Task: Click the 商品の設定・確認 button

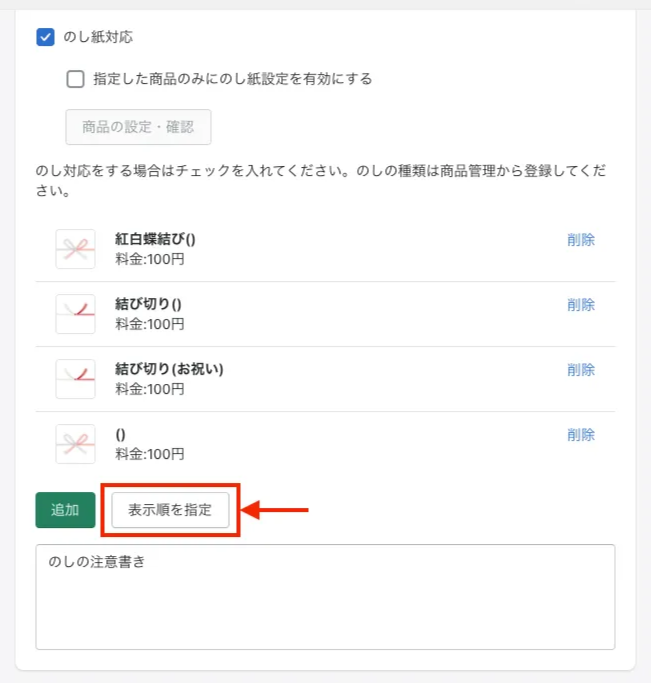Action: 138,127
